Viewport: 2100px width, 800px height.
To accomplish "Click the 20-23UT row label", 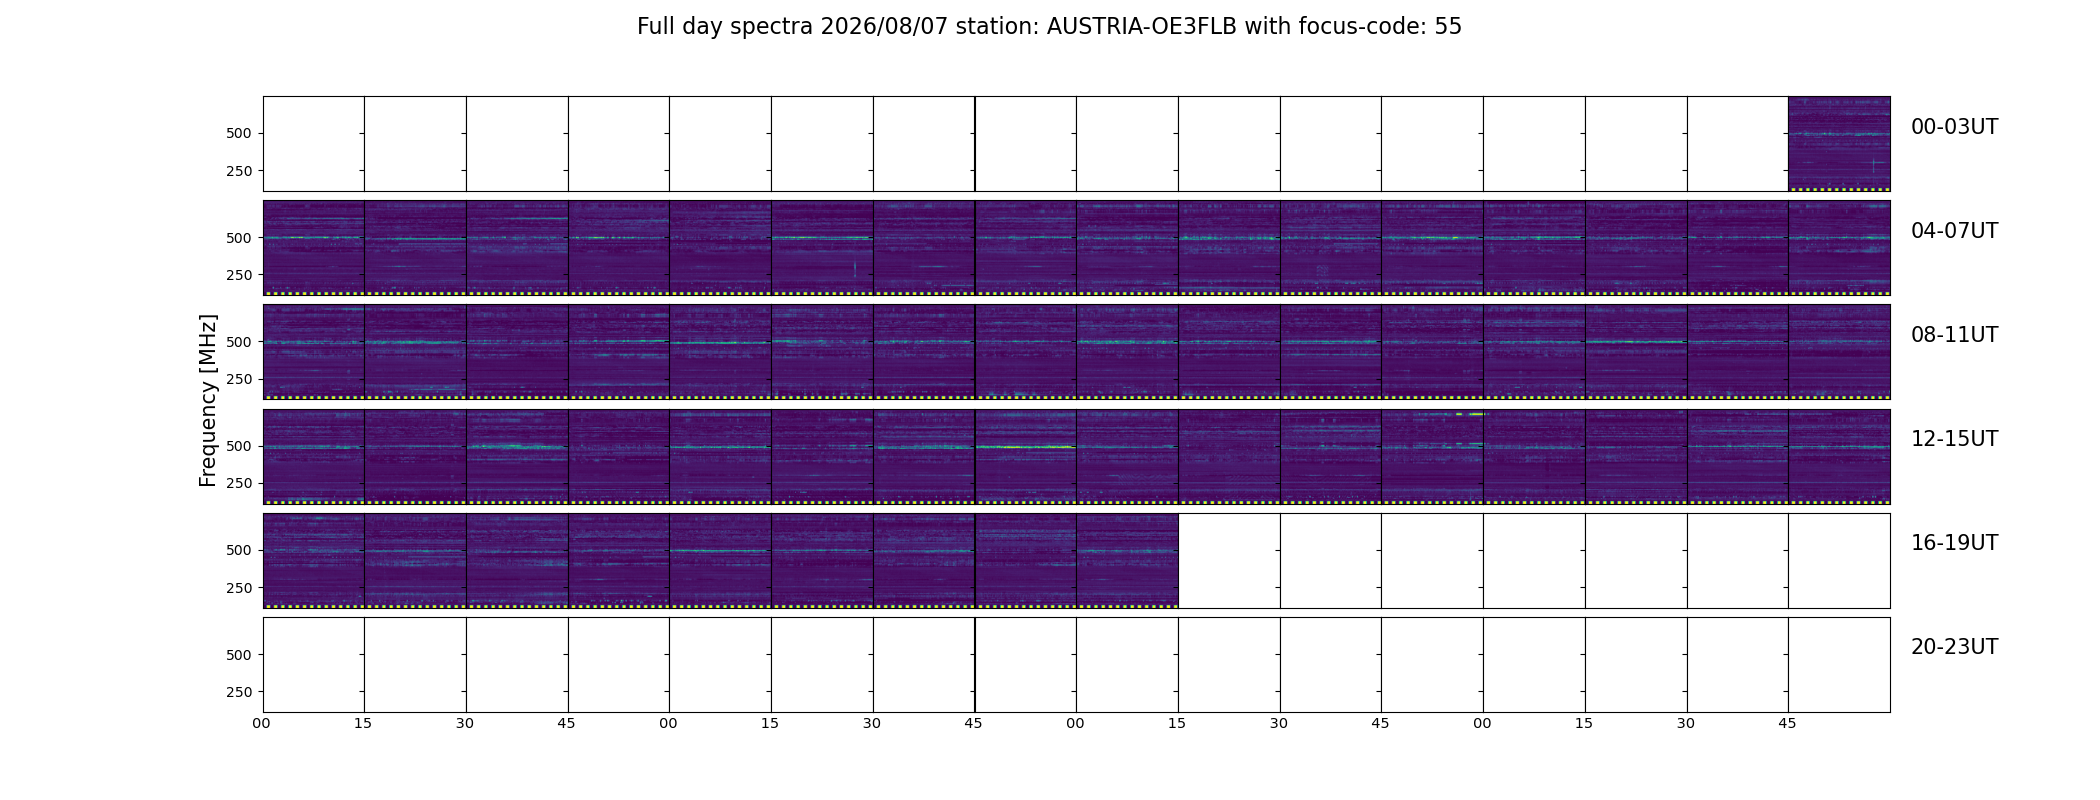I will pyautogui.click(x=1954, y=647).
